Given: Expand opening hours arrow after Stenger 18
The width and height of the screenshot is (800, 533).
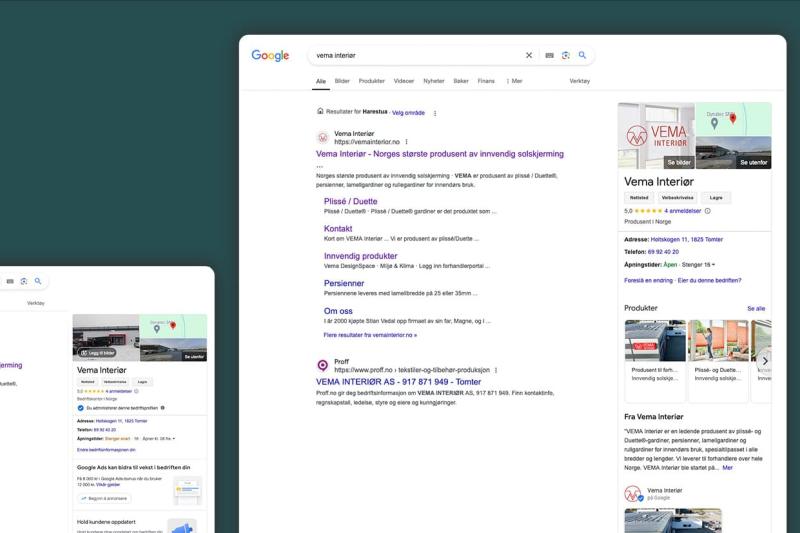Looking at the screenshot, I should pos(713,265).
